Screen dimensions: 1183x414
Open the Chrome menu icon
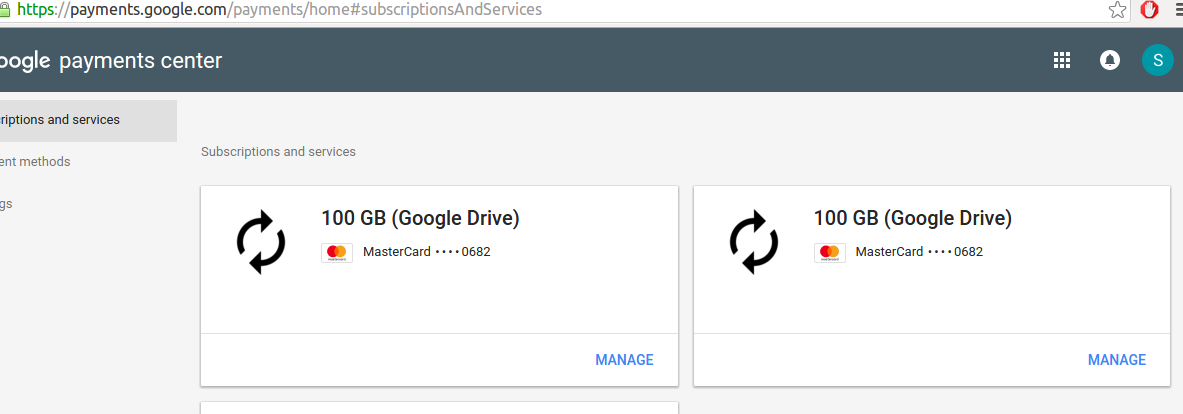tap(1178, 10)
